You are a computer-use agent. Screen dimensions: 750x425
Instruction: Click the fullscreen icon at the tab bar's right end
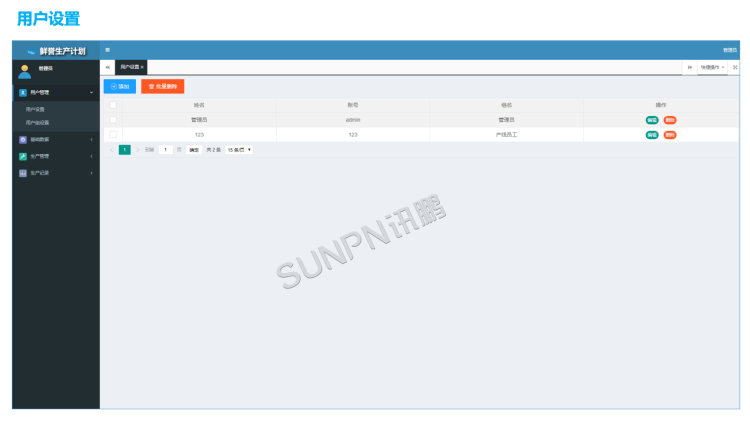(735, 67)
